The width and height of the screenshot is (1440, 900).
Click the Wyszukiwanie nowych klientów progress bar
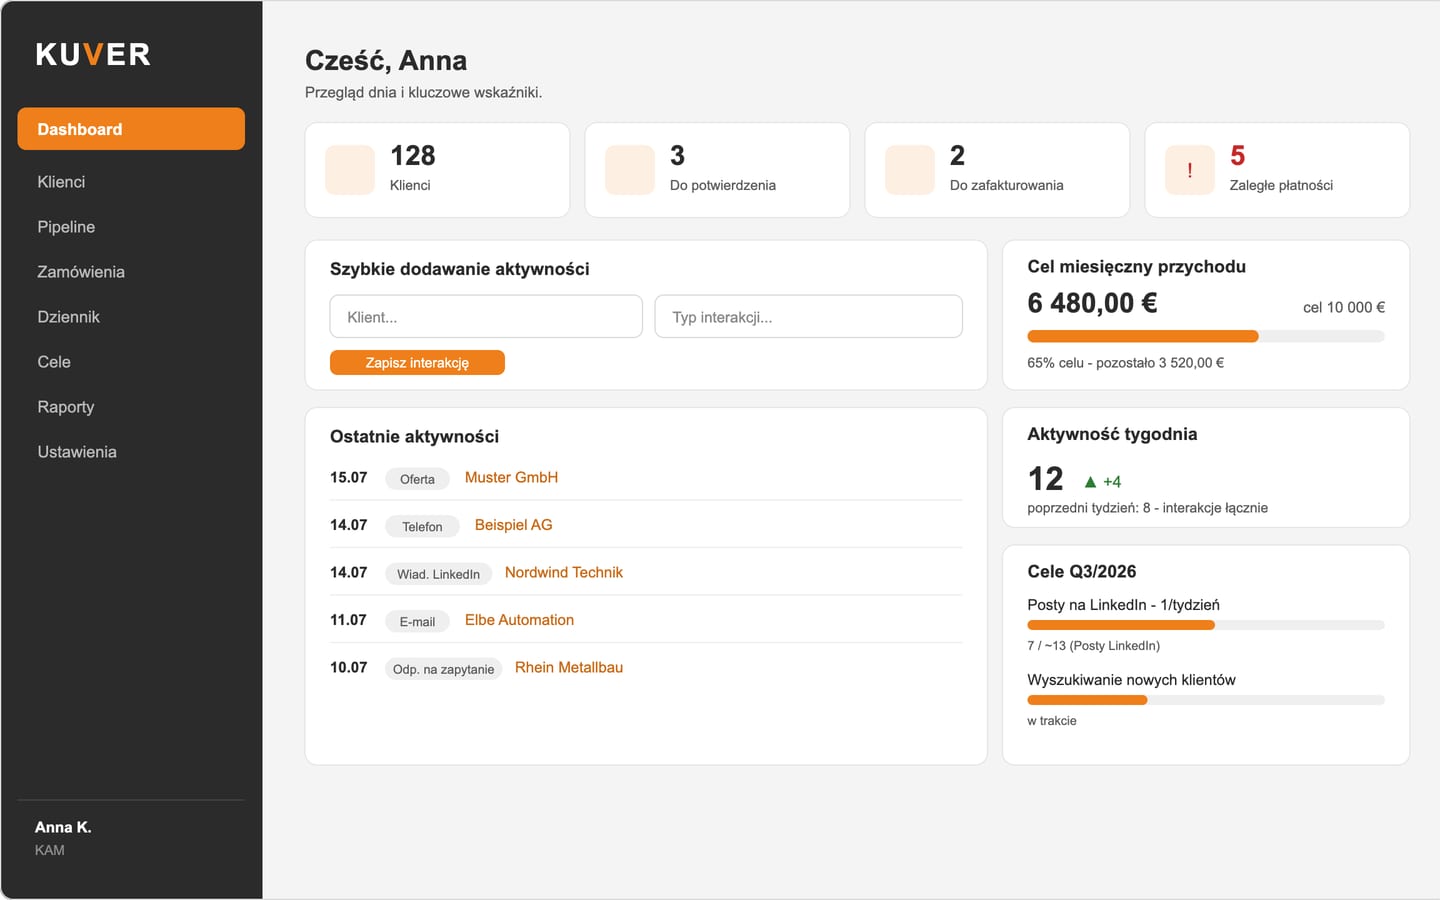pos(1206,700)
